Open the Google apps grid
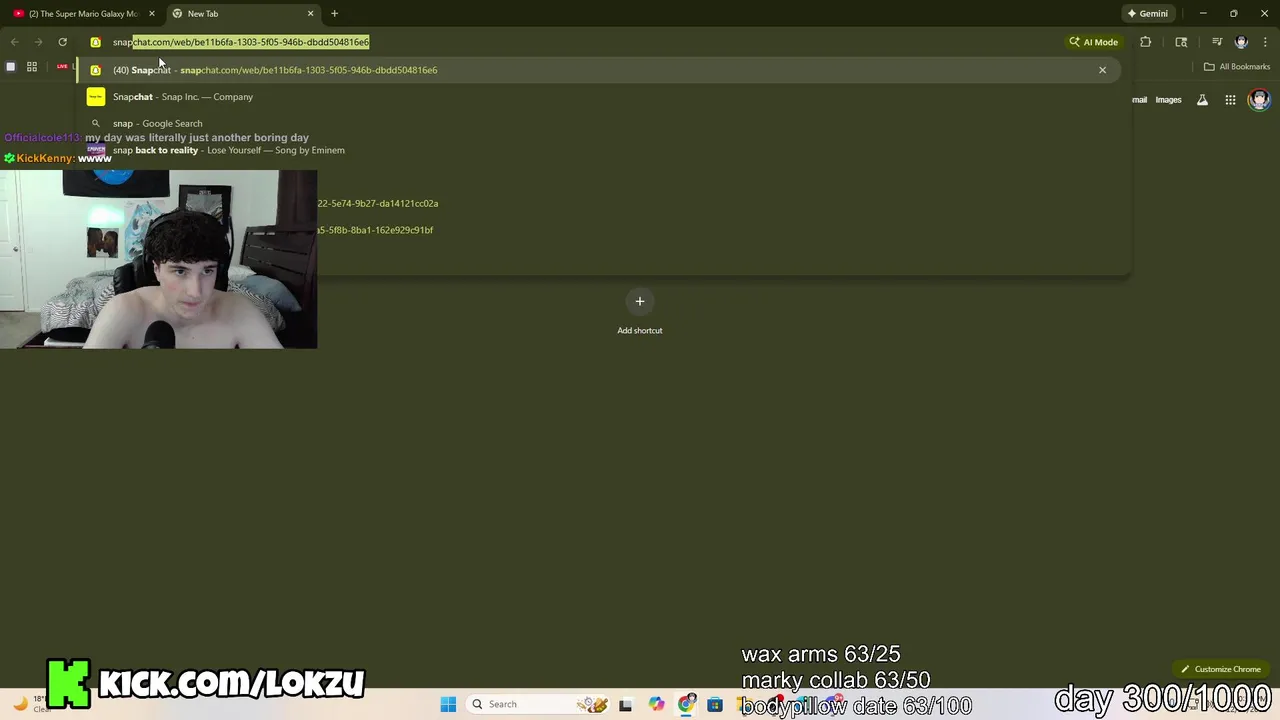This screenshot has width=1280, height=720. point(1230,100)
